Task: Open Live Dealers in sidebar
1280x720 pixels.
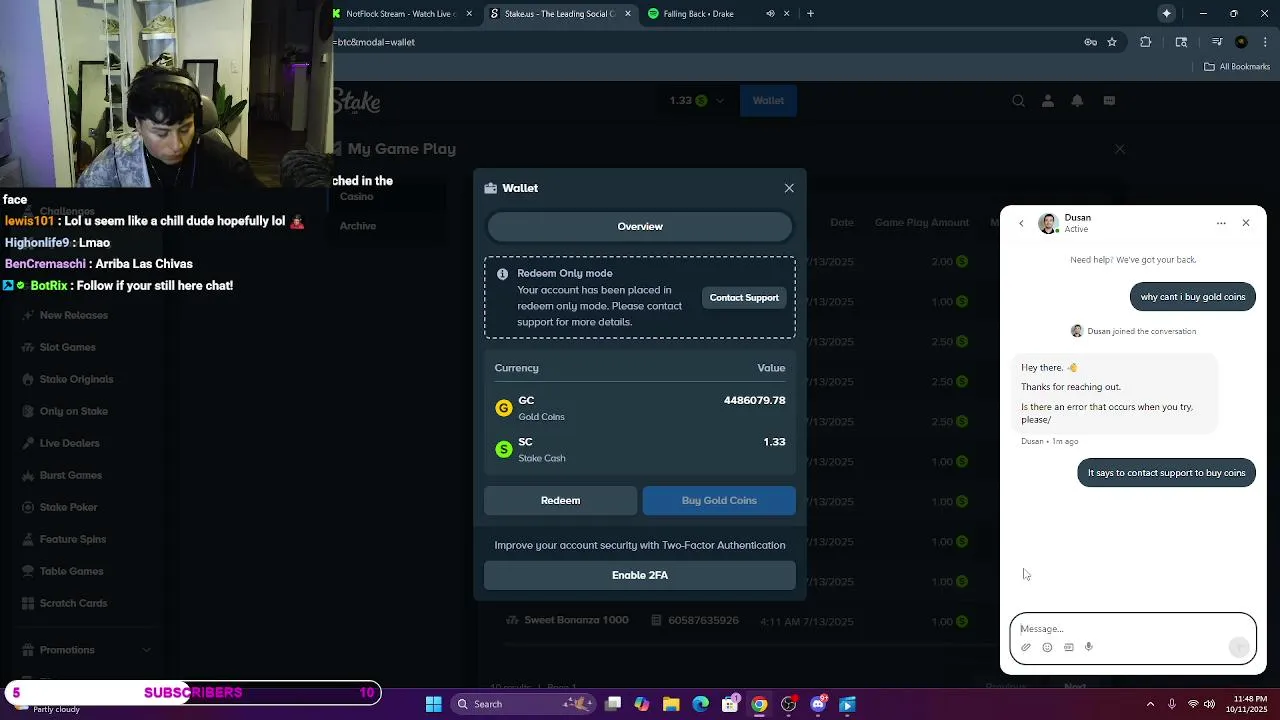Action: (70, 443)
